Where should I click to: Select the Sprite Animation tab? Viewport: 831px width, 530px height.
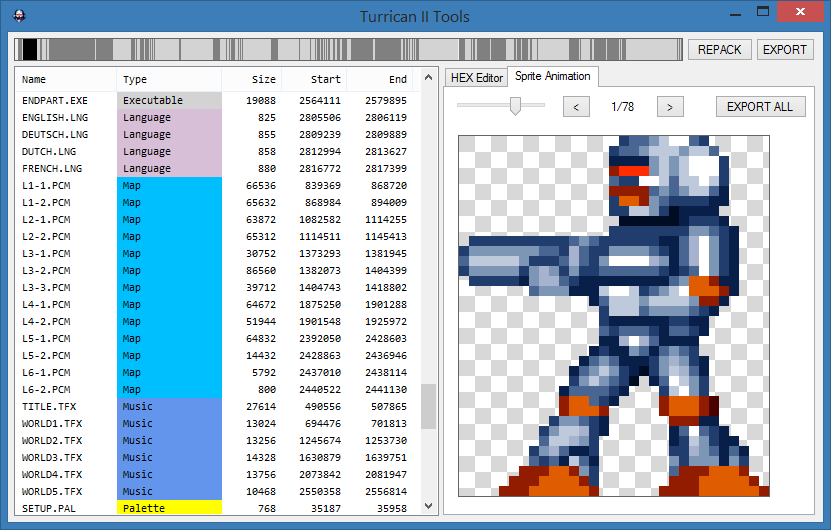(x=553, y=76)
